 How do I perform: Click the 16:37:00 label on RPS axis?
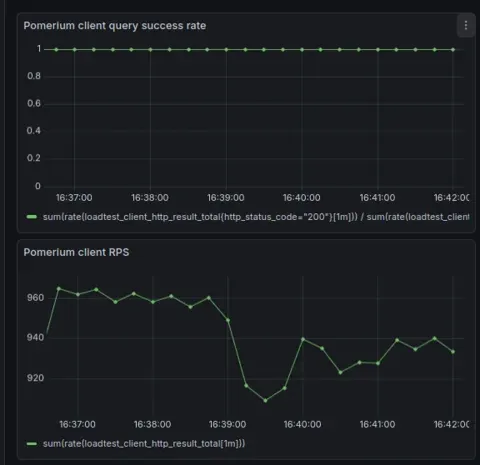click(77, 424)
